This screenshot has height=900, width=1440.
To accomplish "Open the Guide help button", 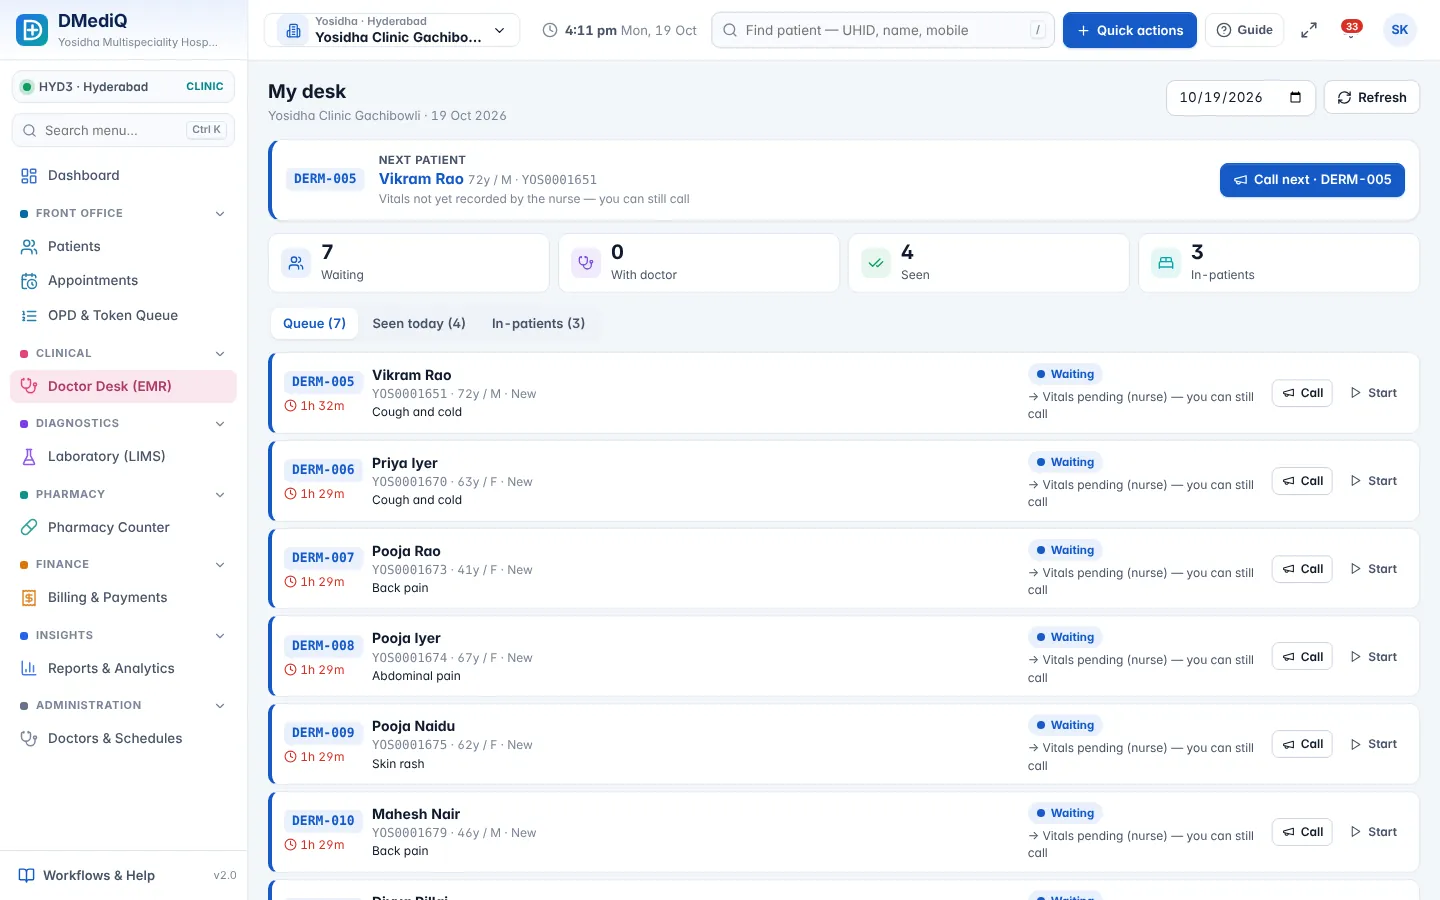I will [x=1245, y=30].
